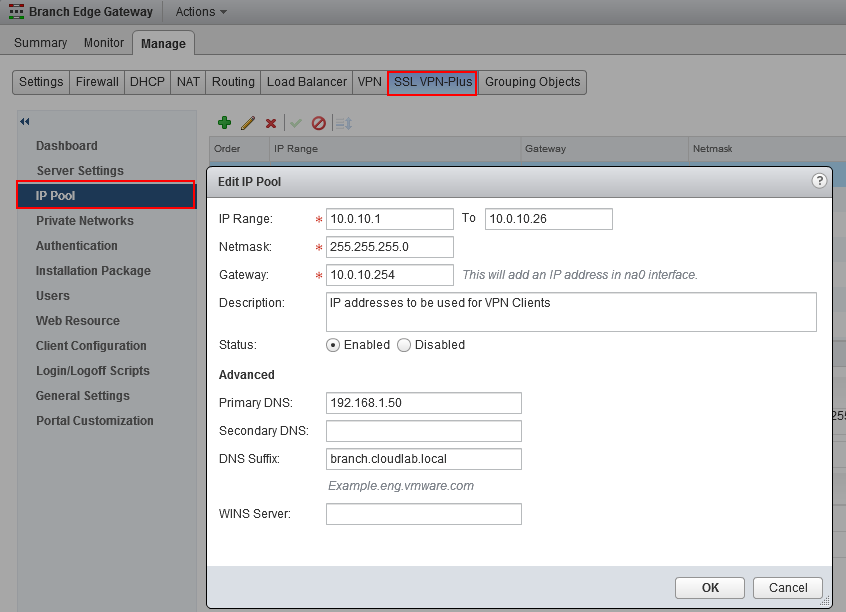Click the Gateway field 10.0.10.254
The width and height of the screenshot is (846, 612).
(390, 275)
